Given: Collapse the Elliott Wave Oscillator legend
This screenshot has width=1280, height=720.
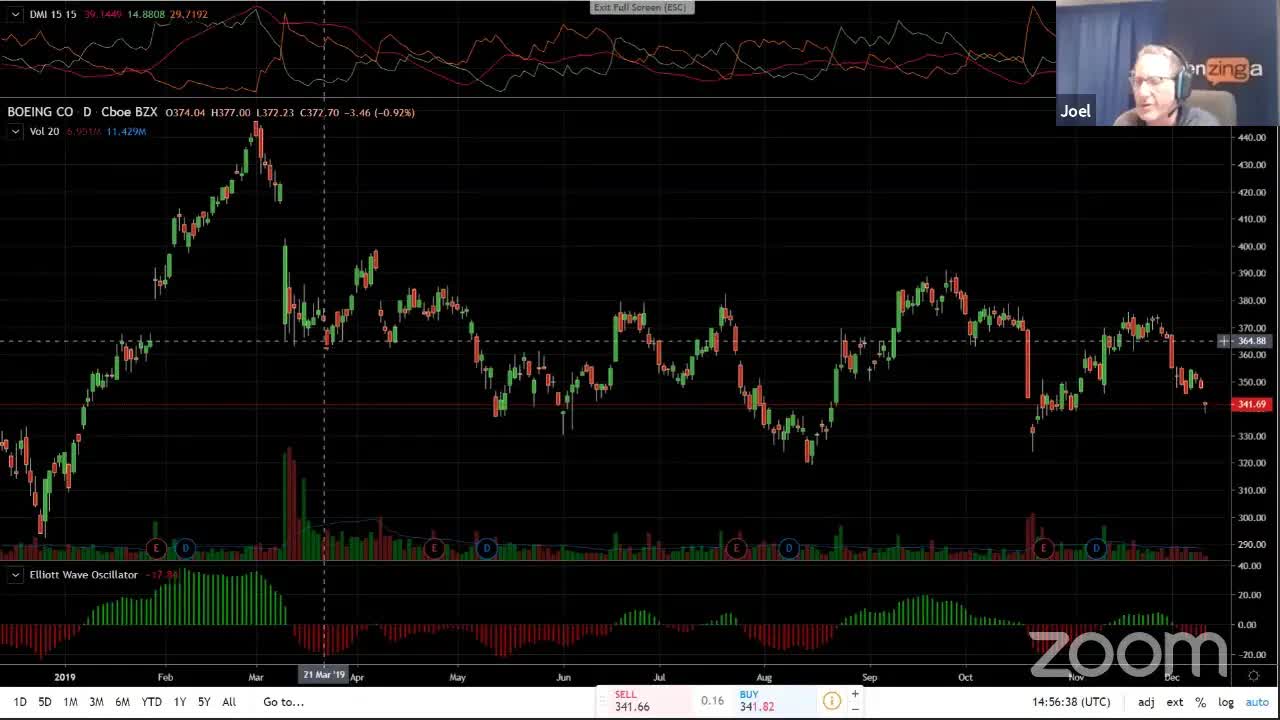Looking at the screenshot, I should tap(15, 575).
